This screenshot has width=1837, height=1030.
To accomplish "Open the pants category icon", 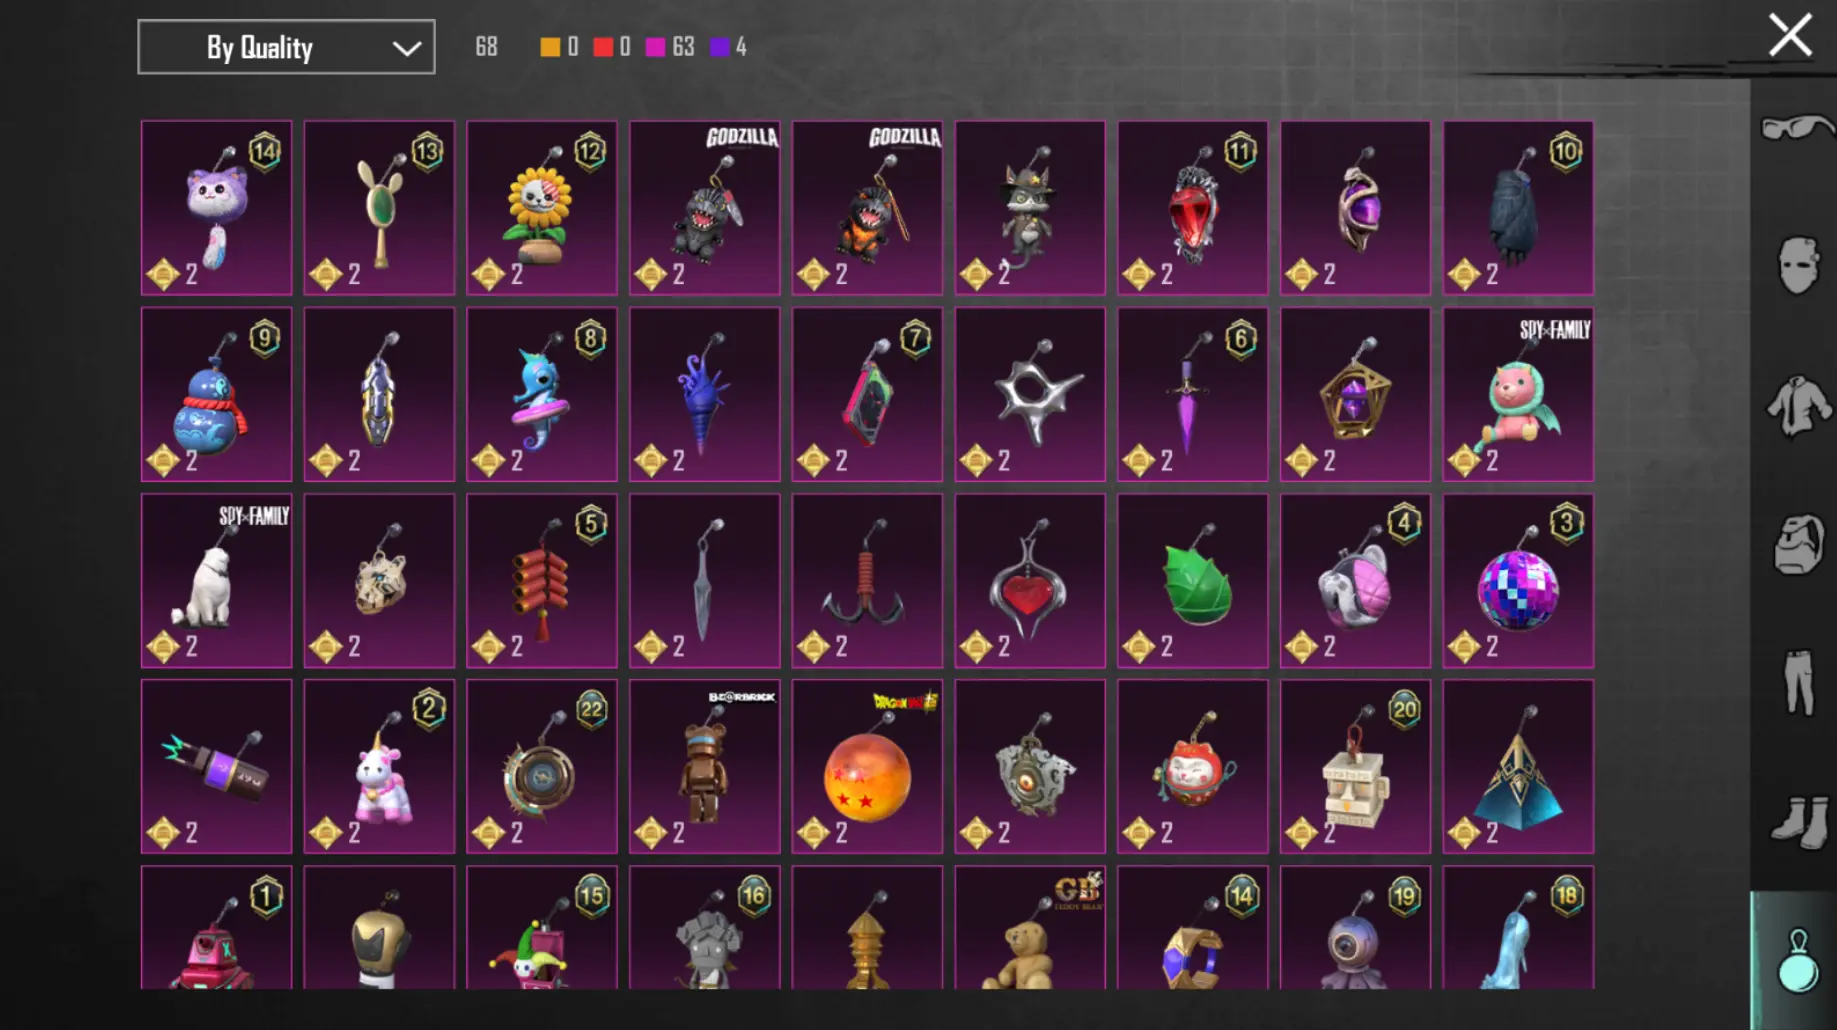I will click(x=1798, y=682).
